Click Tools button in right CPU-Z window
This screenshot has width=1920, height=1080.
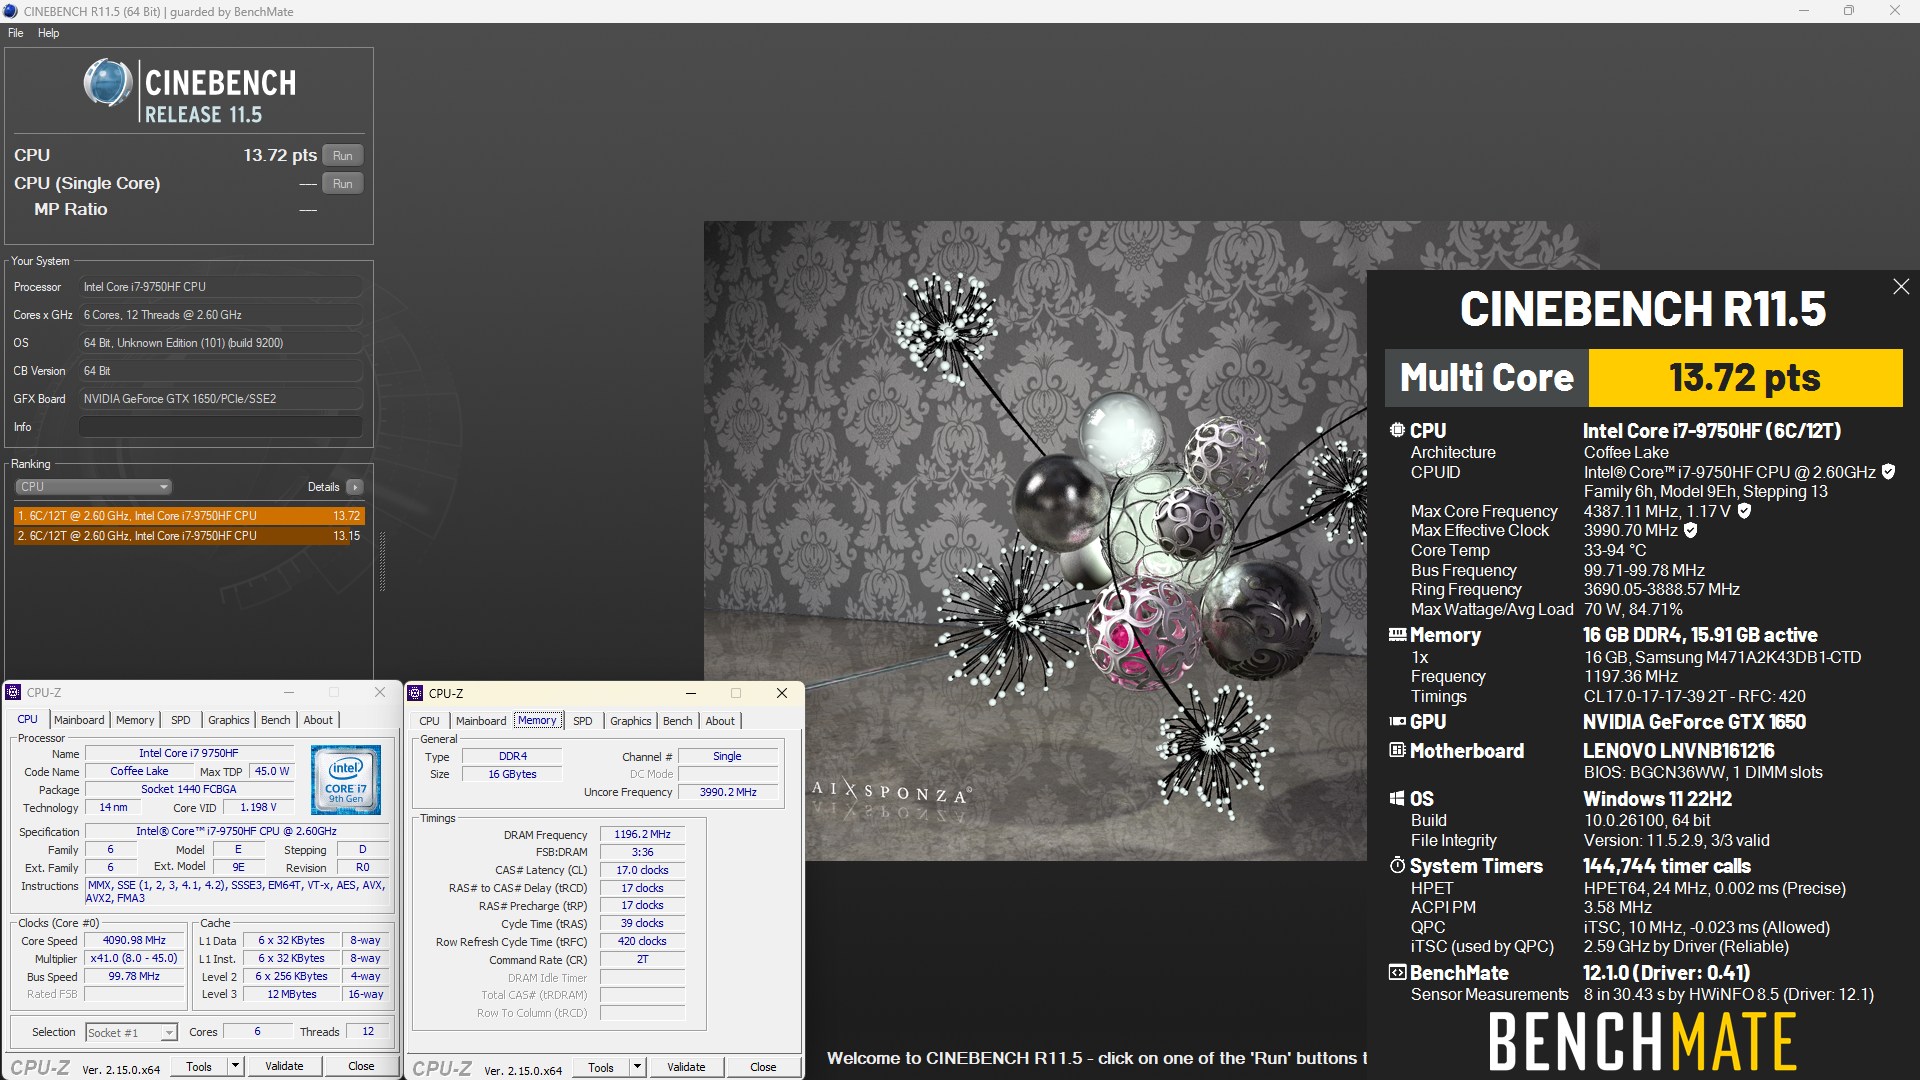coord(601,1068)
